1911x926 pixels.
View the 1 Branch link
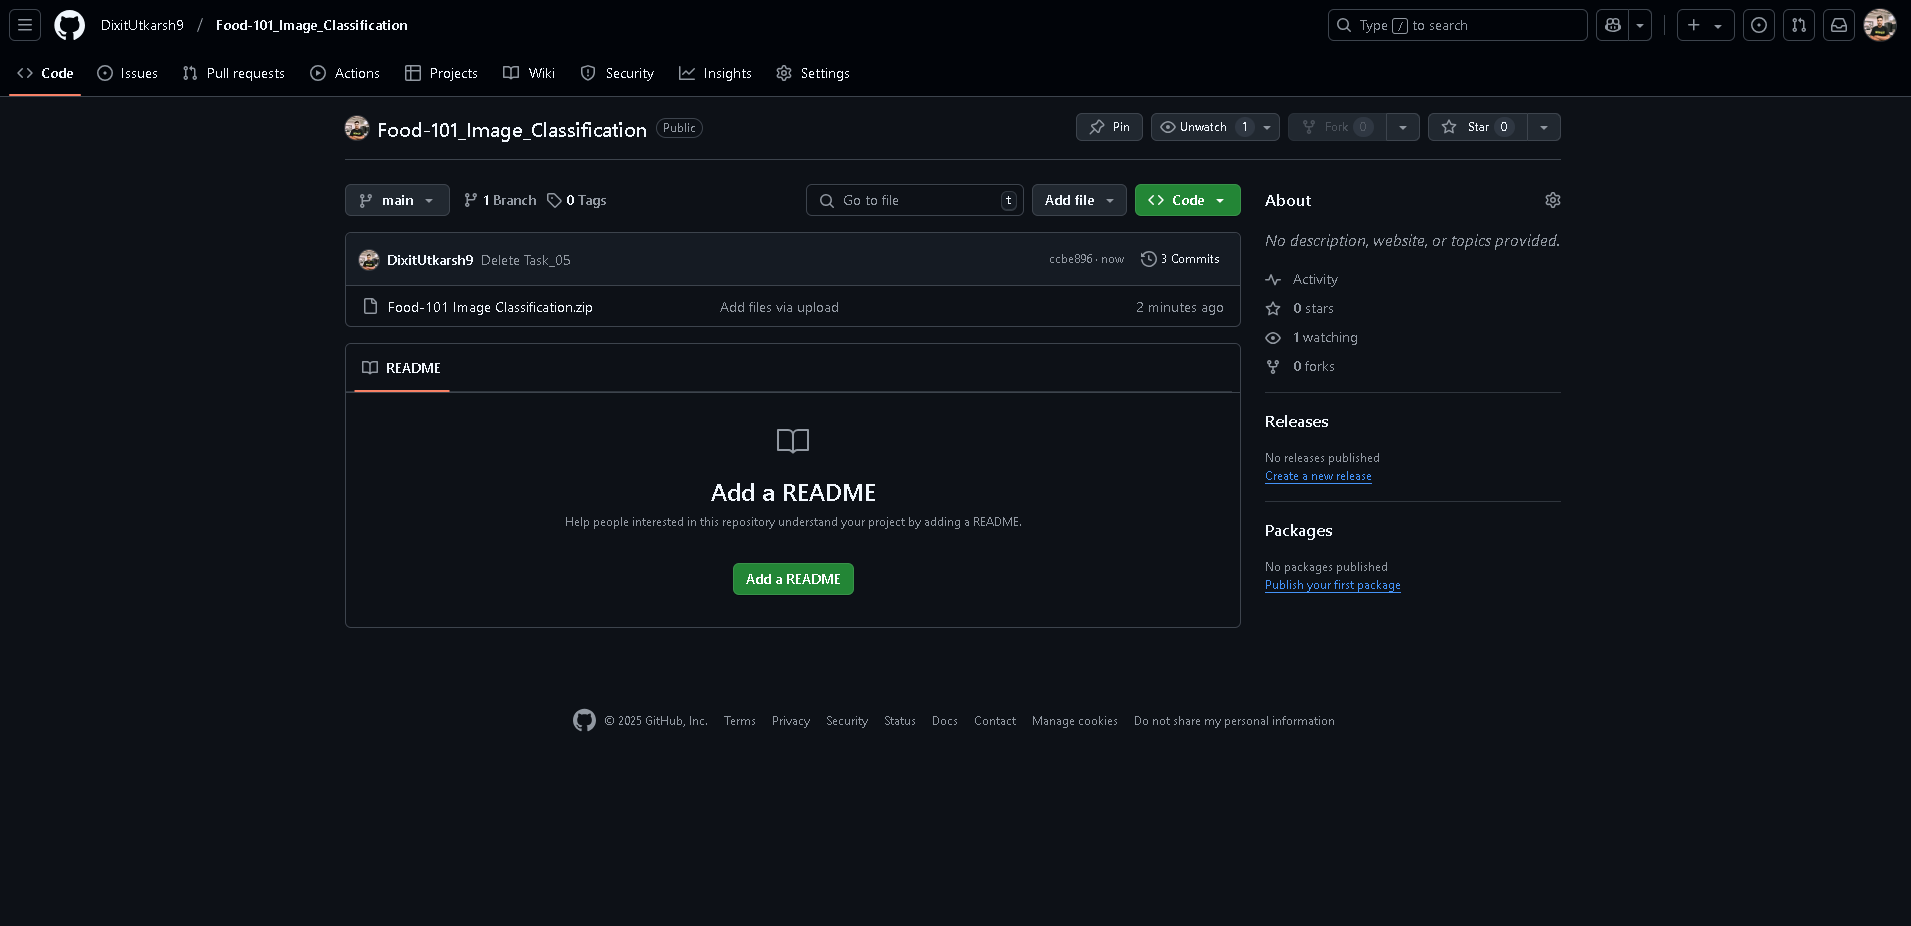click(x=500, y=200)
